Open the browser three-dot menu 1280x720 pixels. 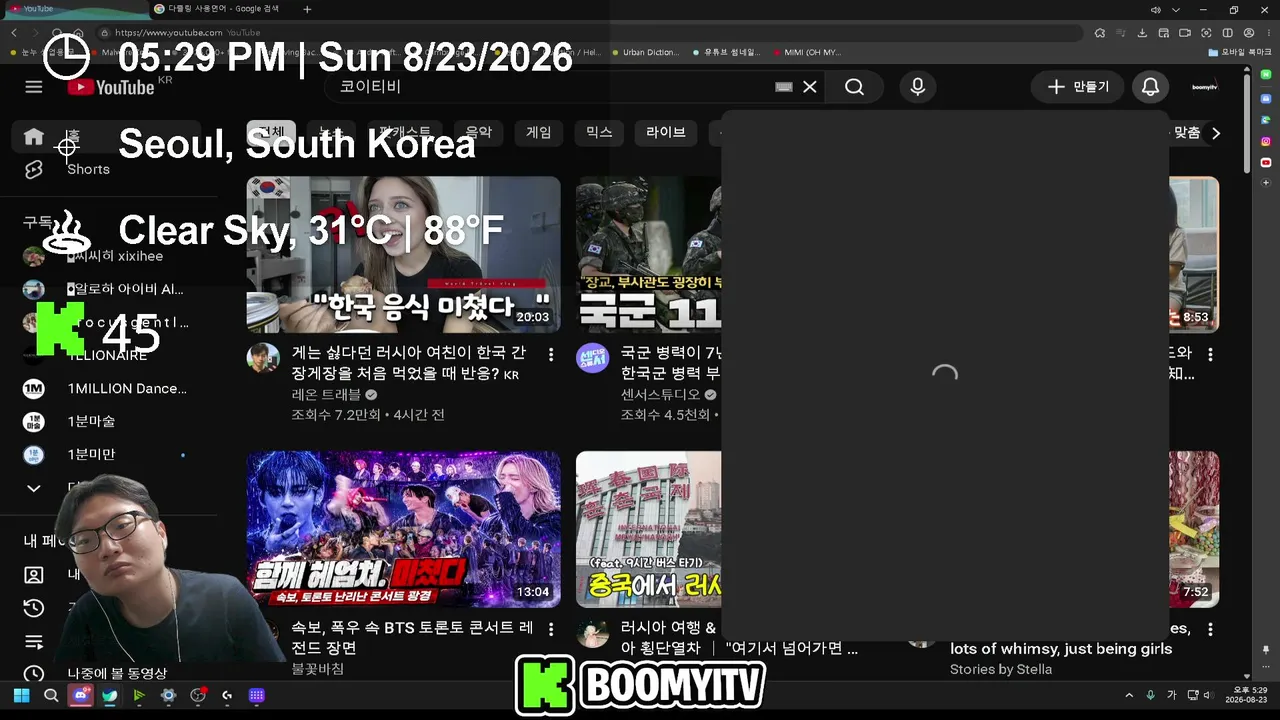(1267, 33)
